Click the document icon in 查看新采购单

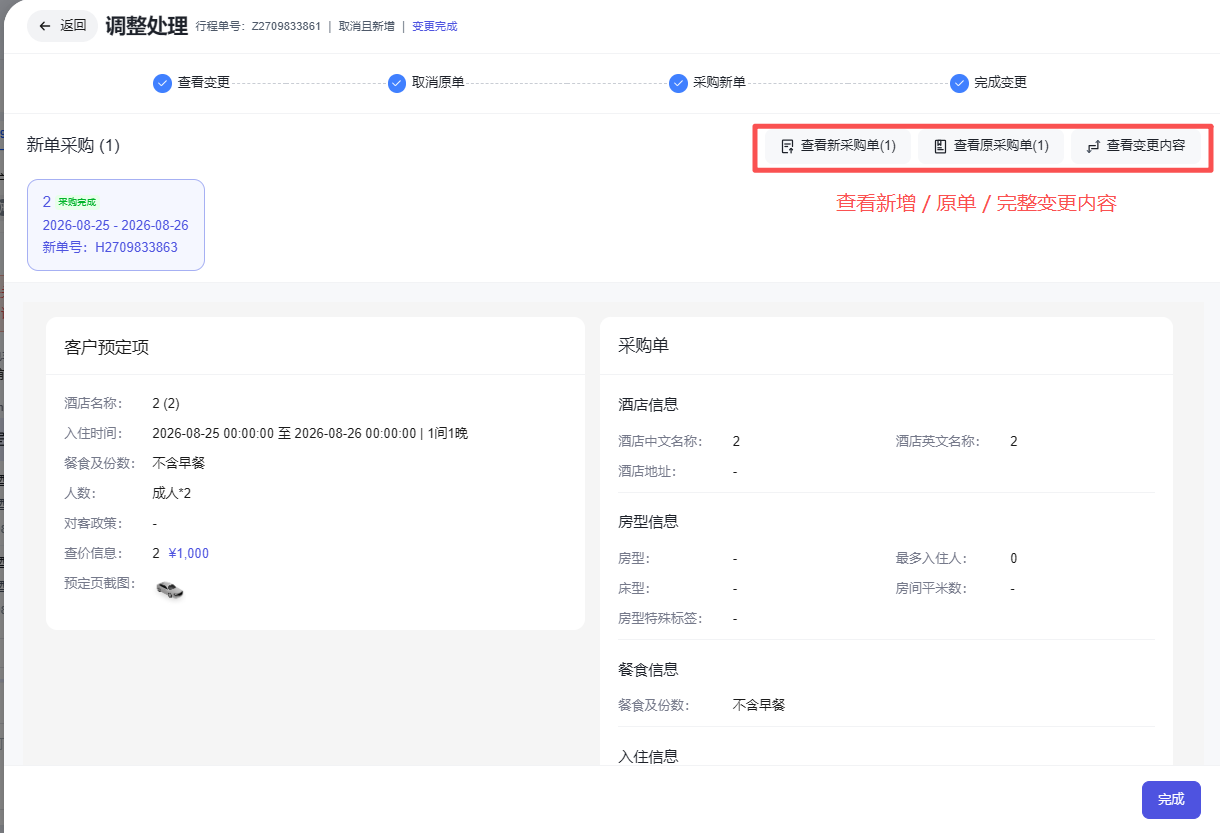(x=788, y=146)
